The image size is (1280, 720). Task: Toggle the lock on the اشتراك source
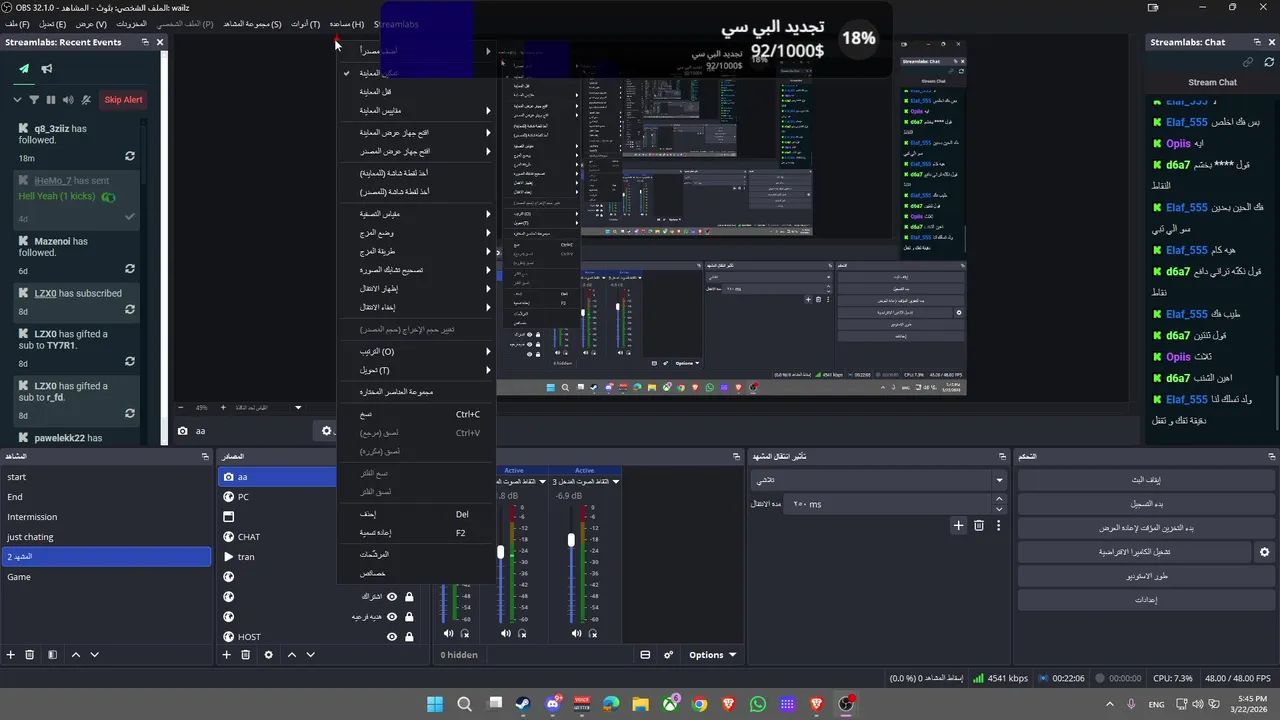(409, 597)
